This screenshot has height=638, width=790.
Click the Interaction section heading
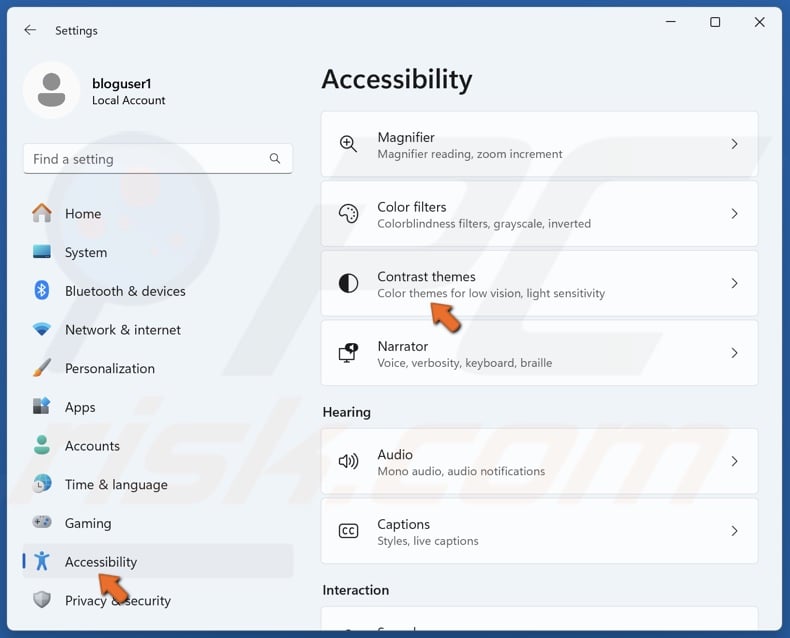(x=356, y=590)
